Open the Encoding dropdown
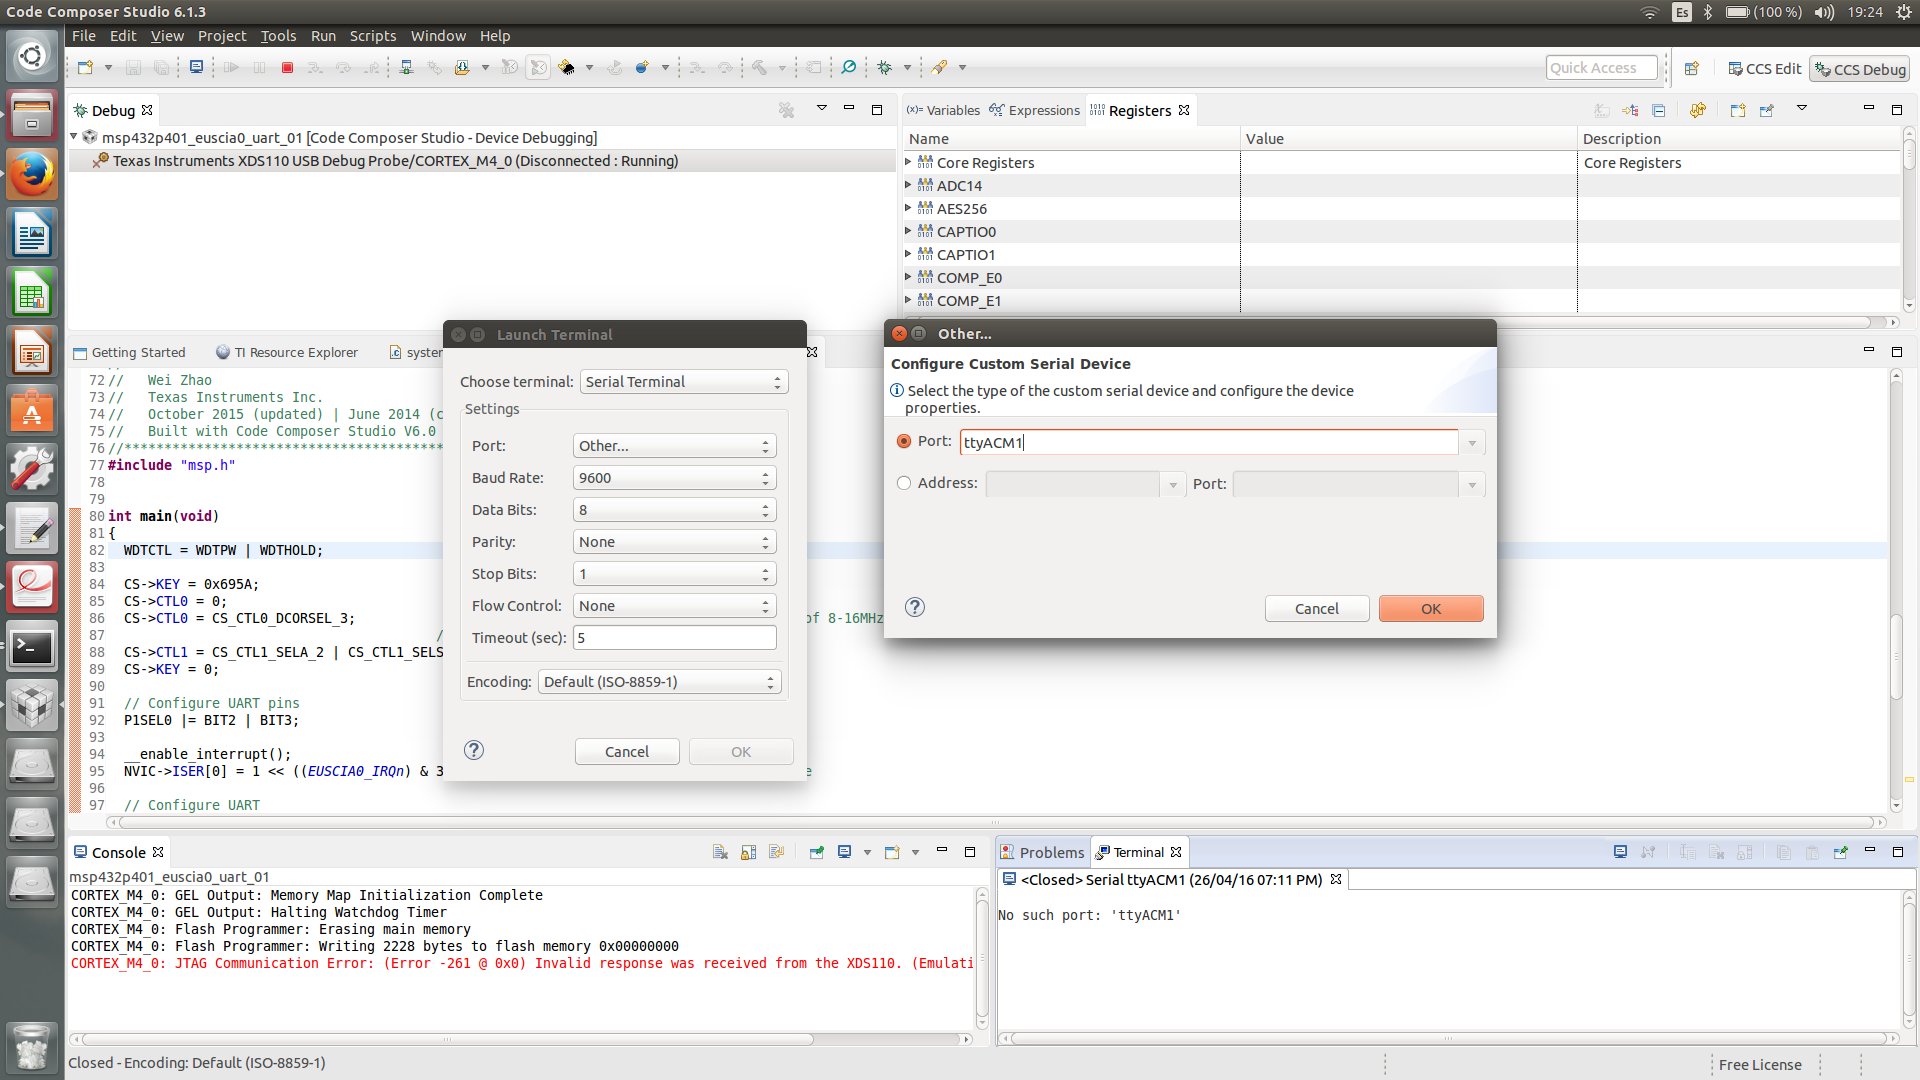The width and height of the screenshot is (1920, 1080). pos(660,682)
